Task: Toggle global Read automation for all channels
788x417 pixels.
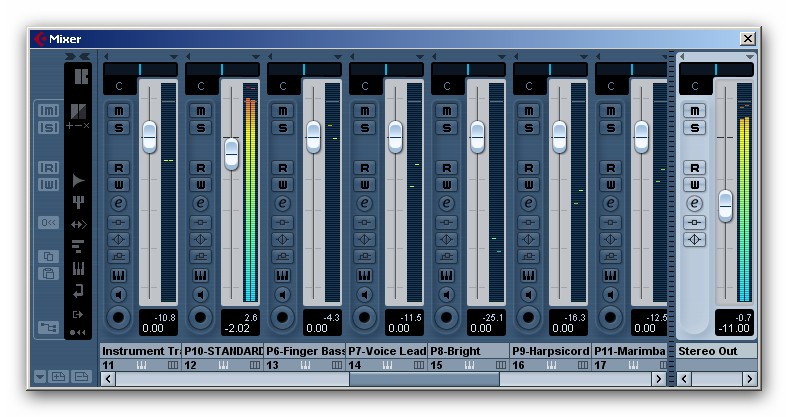Action: (49, 168)
